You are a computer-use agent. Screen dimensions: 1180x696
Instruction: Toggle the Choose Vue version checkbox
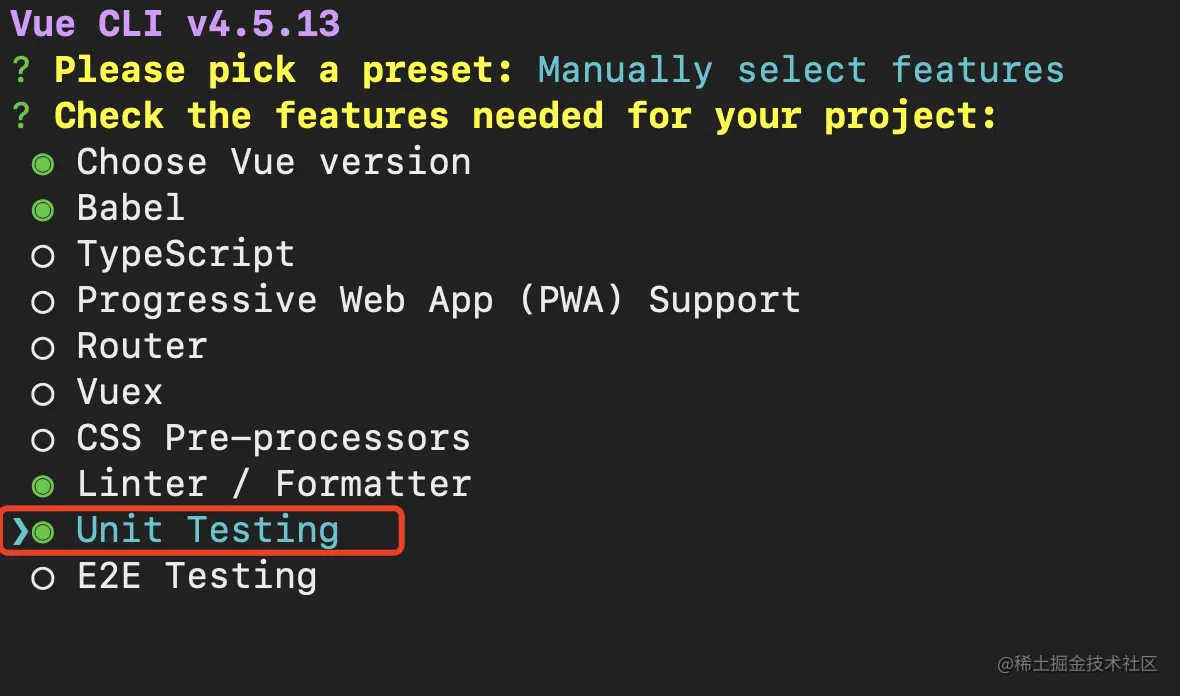tap(42, 164)
